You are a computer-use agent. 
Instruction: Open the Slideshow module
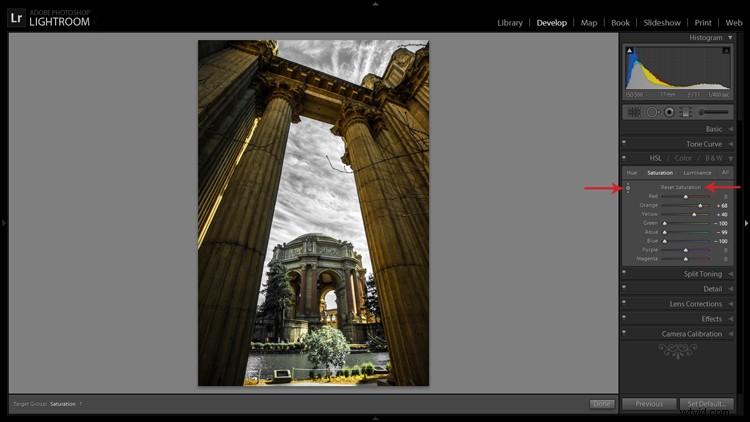pos(662,22)
